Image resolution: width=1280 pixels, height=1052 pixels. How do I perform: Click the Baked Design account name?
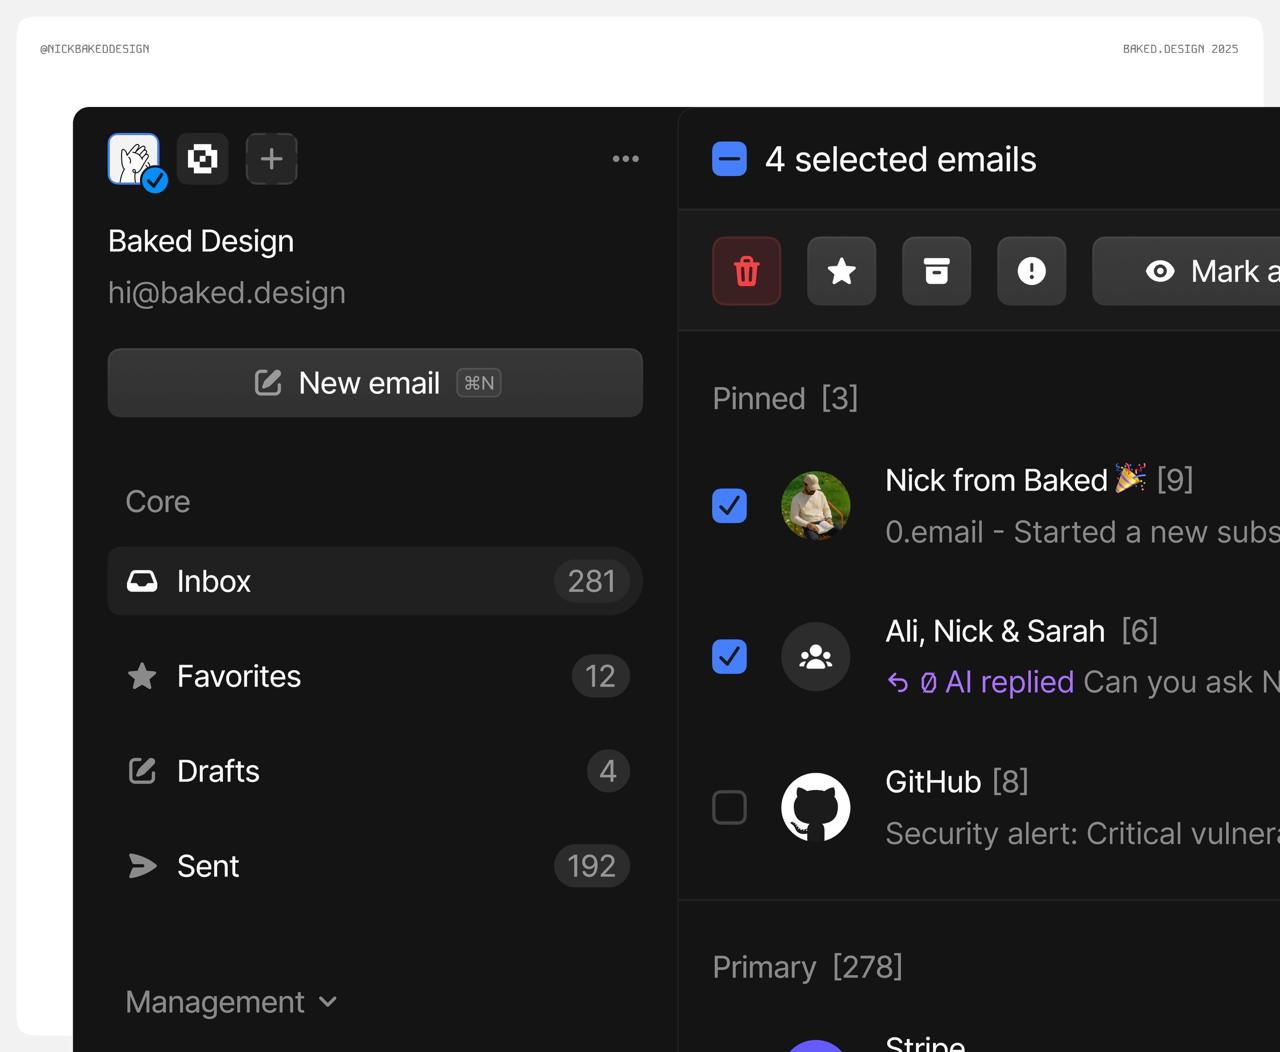click(201, 241)
